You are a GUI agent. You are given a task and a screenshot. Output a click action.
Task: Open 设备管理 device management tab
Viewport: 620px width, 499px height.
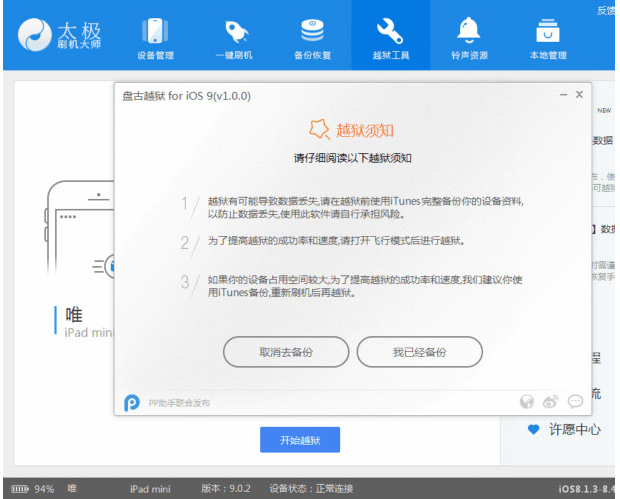[155, 38]
